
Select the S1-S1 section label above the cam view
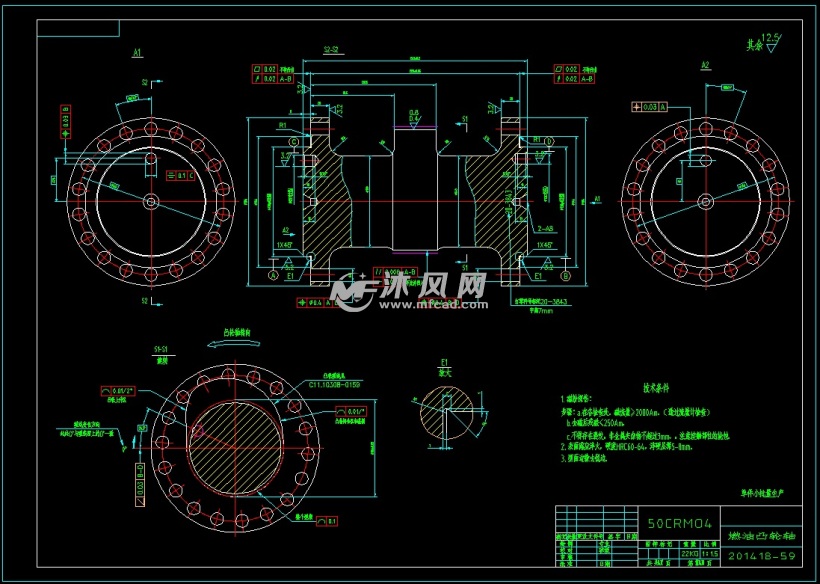(160, 350)
